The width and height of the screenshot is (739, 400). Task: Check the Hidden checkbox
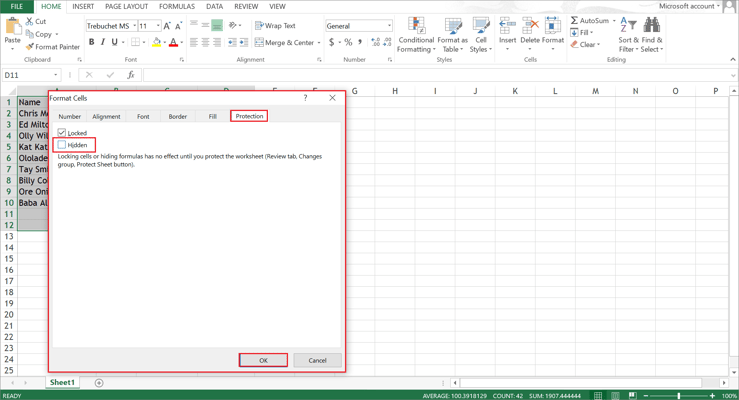(x=62, y=145)
